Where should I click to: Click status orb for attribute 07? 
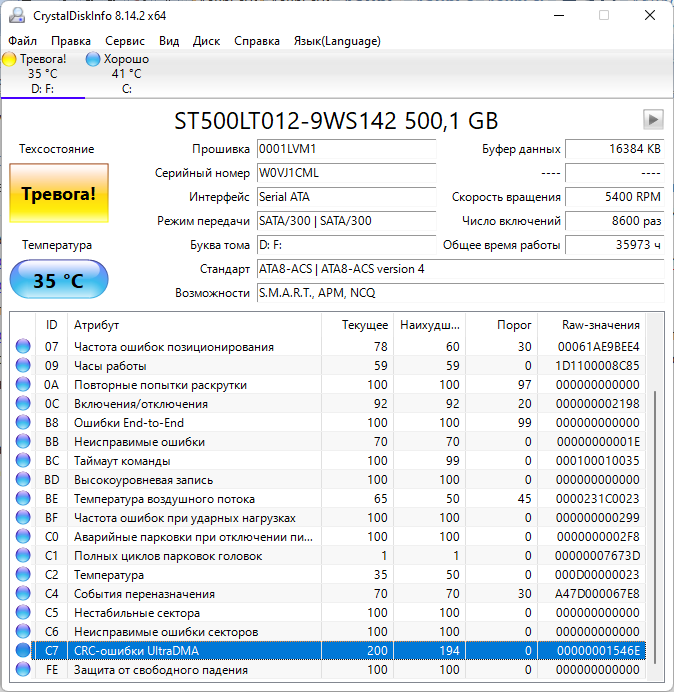click(x=23, y=346)
